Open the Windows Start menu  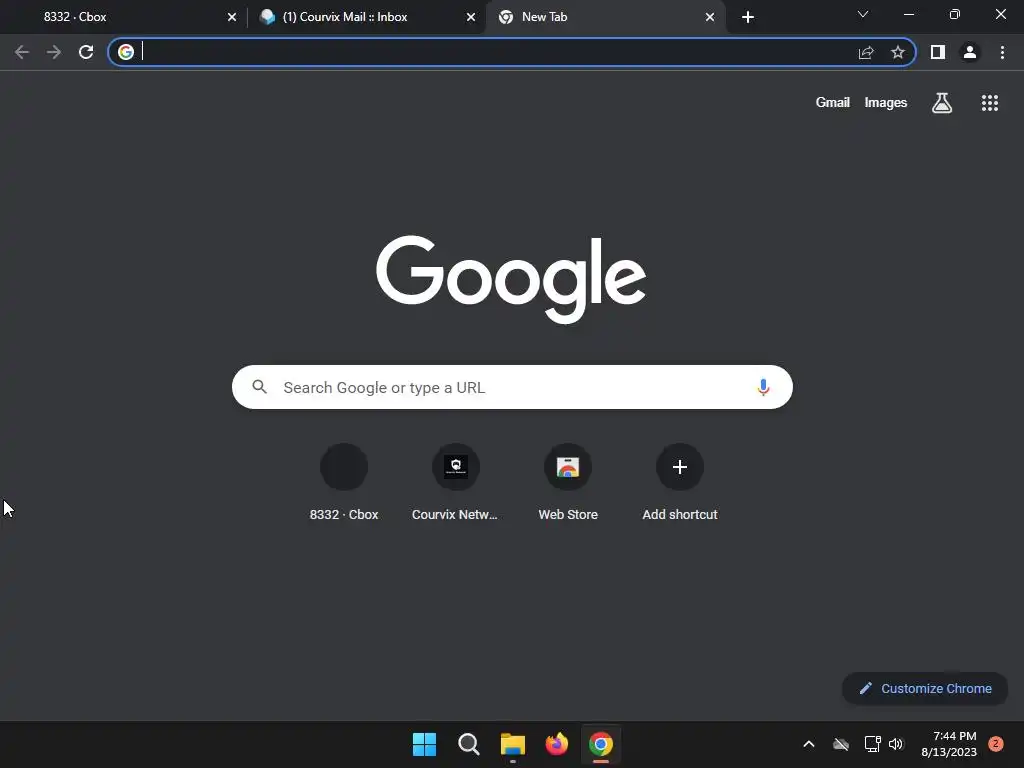(x=424, y=744)
